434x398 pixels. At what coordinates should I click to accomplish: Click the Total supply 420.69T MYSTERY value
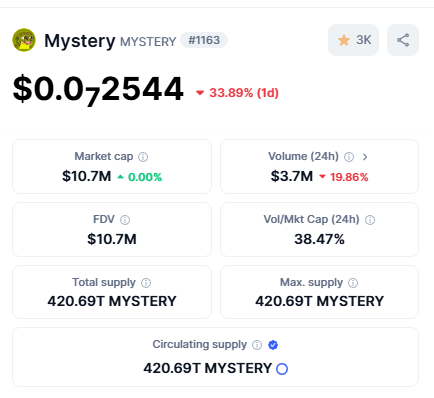tap(112, 301)
